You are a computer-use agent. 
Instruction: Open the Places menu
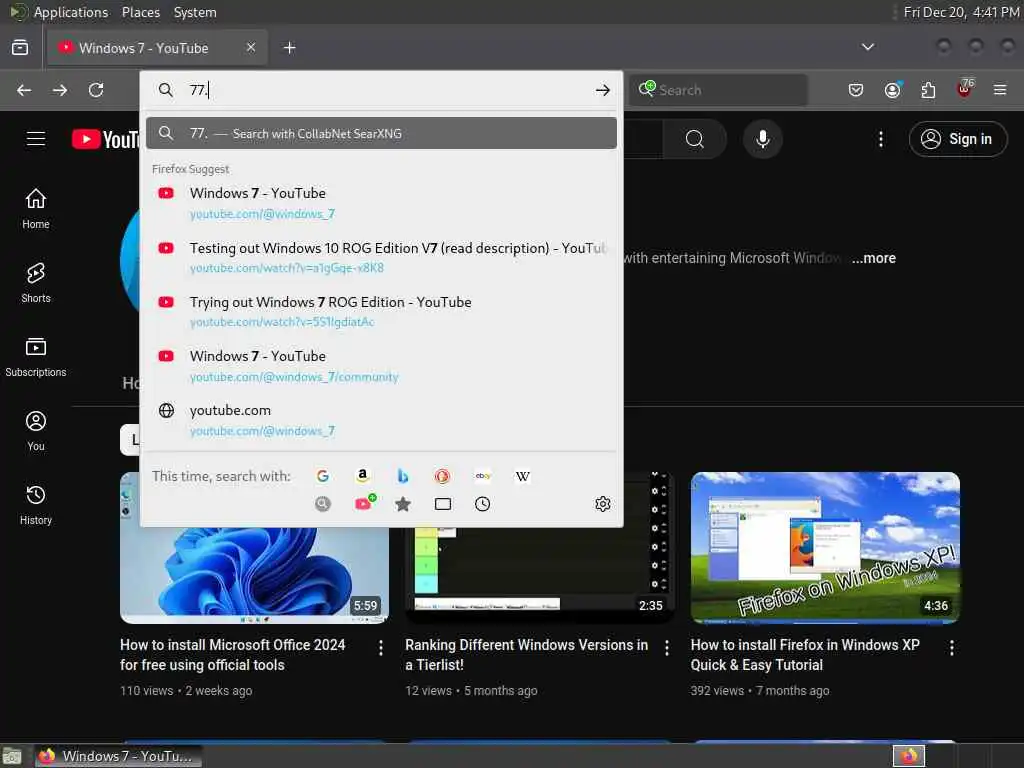pos(140,12)
